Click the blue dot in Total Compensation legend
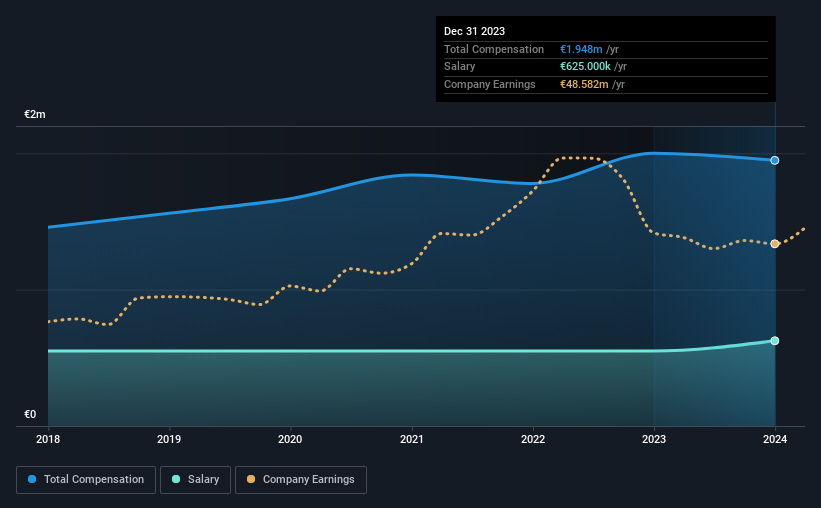 (32, 479)
